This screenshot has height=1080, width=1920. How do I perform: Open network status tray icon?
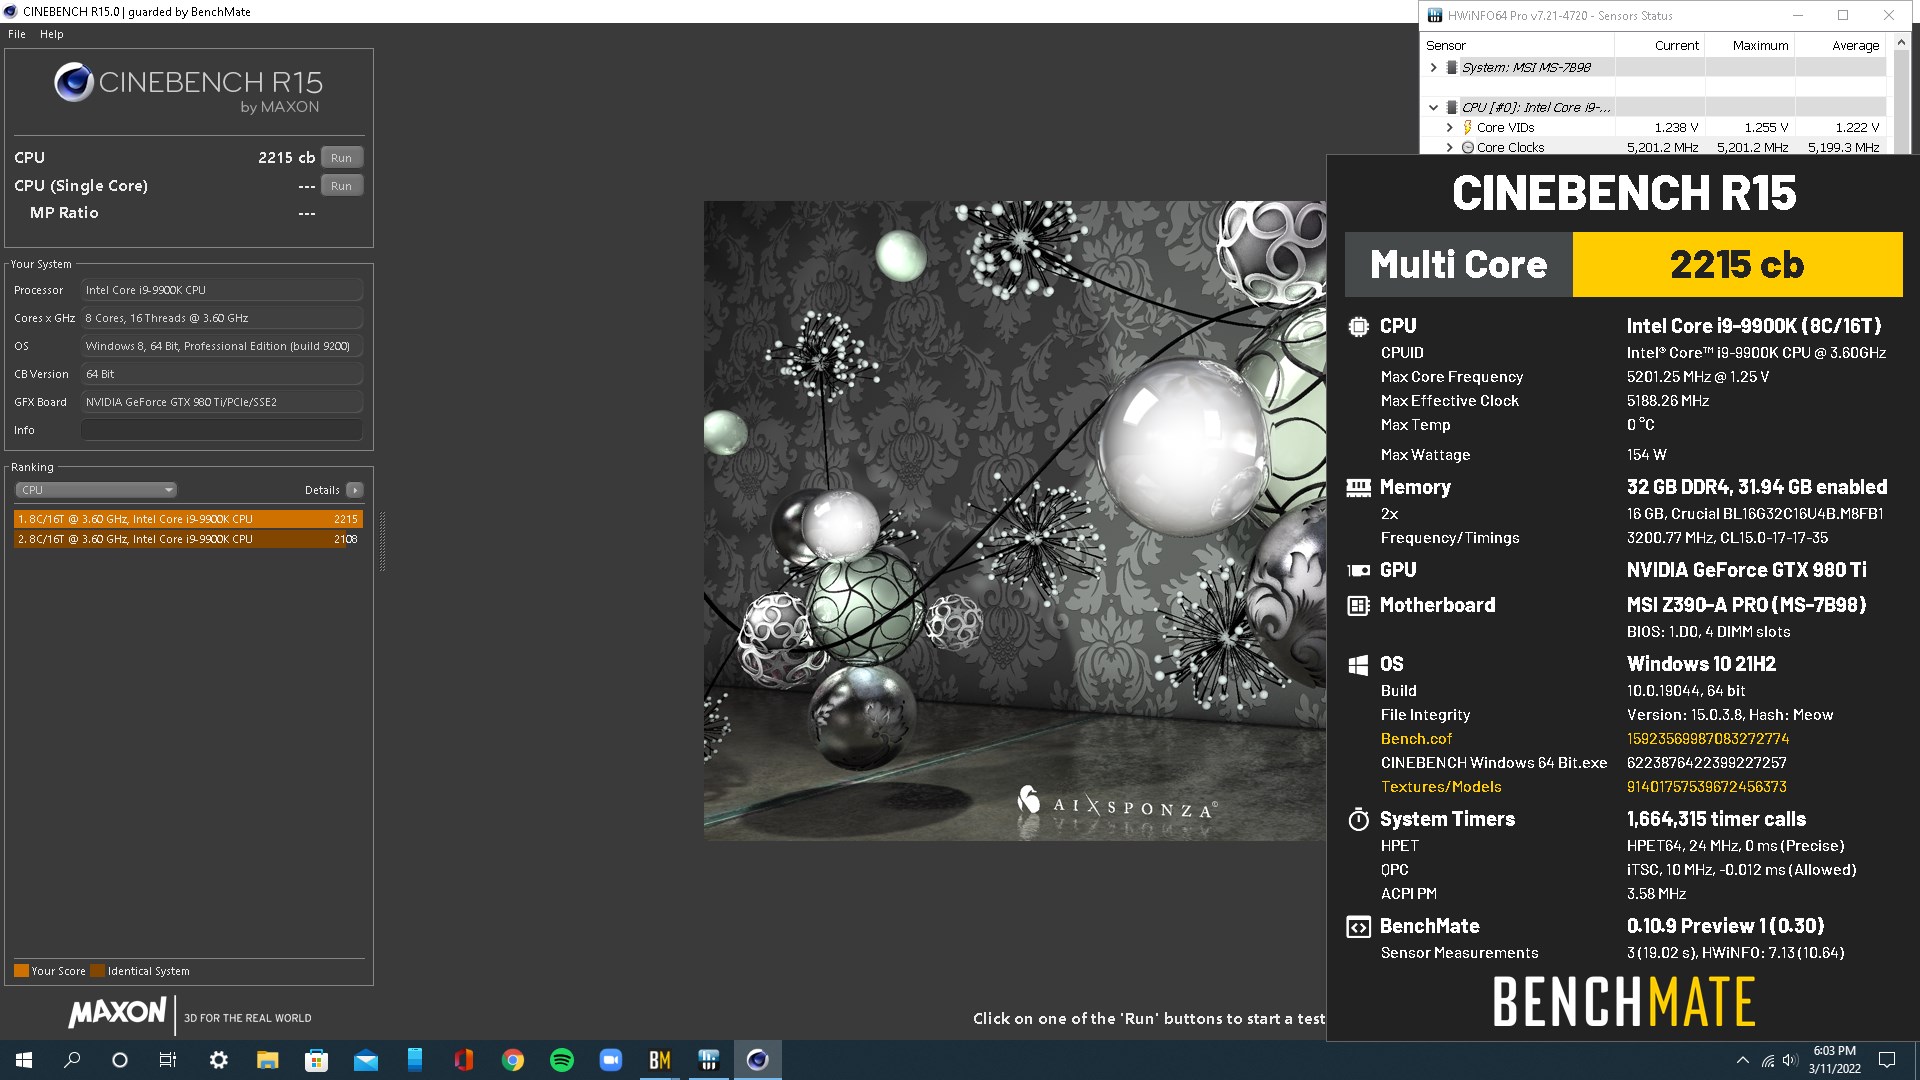[1767, 1060]
